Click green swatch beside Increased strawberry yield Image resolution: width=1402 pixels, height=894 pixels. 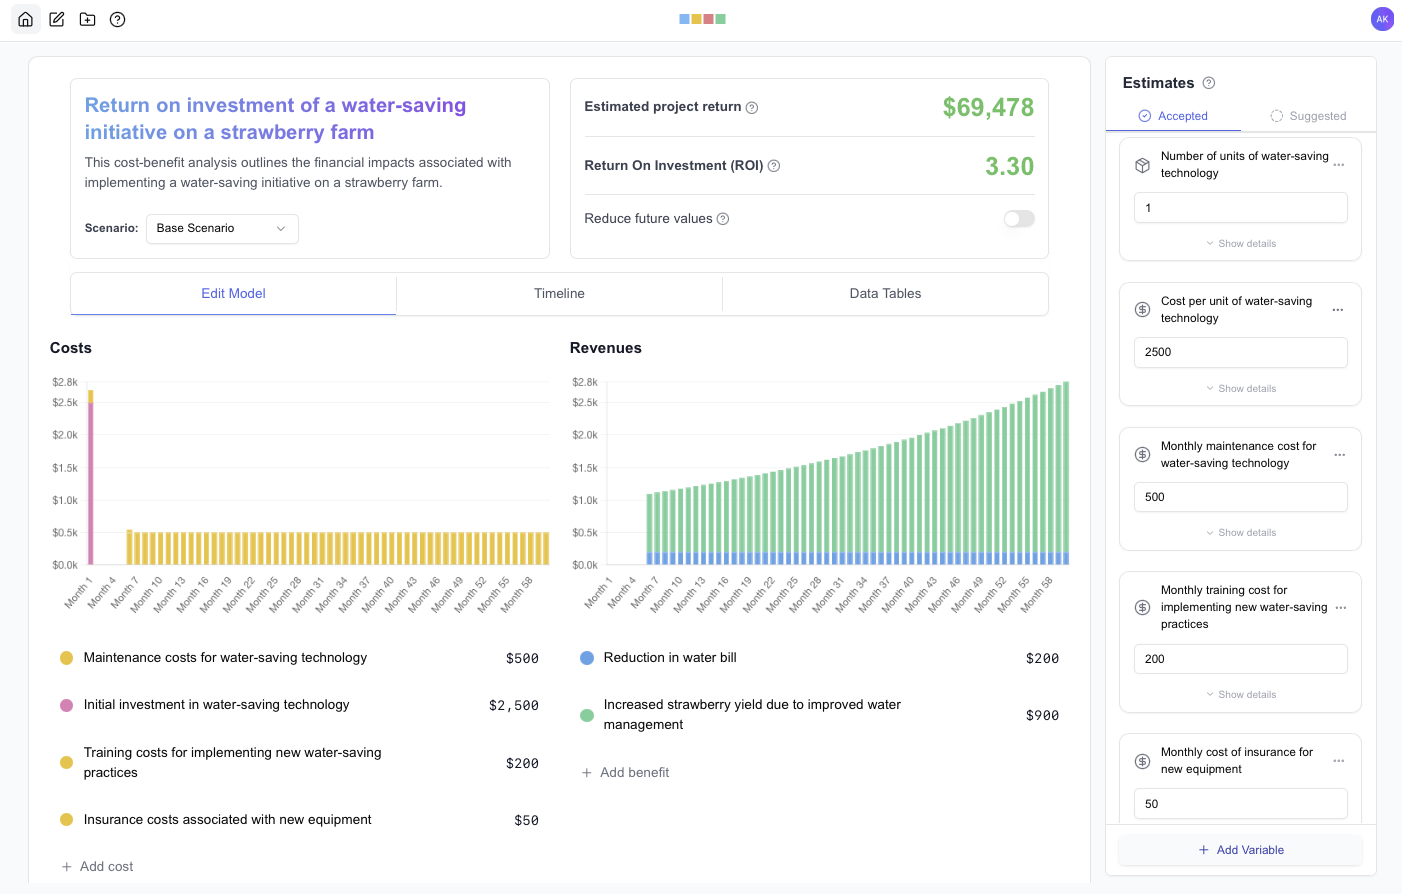coord(587,715)
